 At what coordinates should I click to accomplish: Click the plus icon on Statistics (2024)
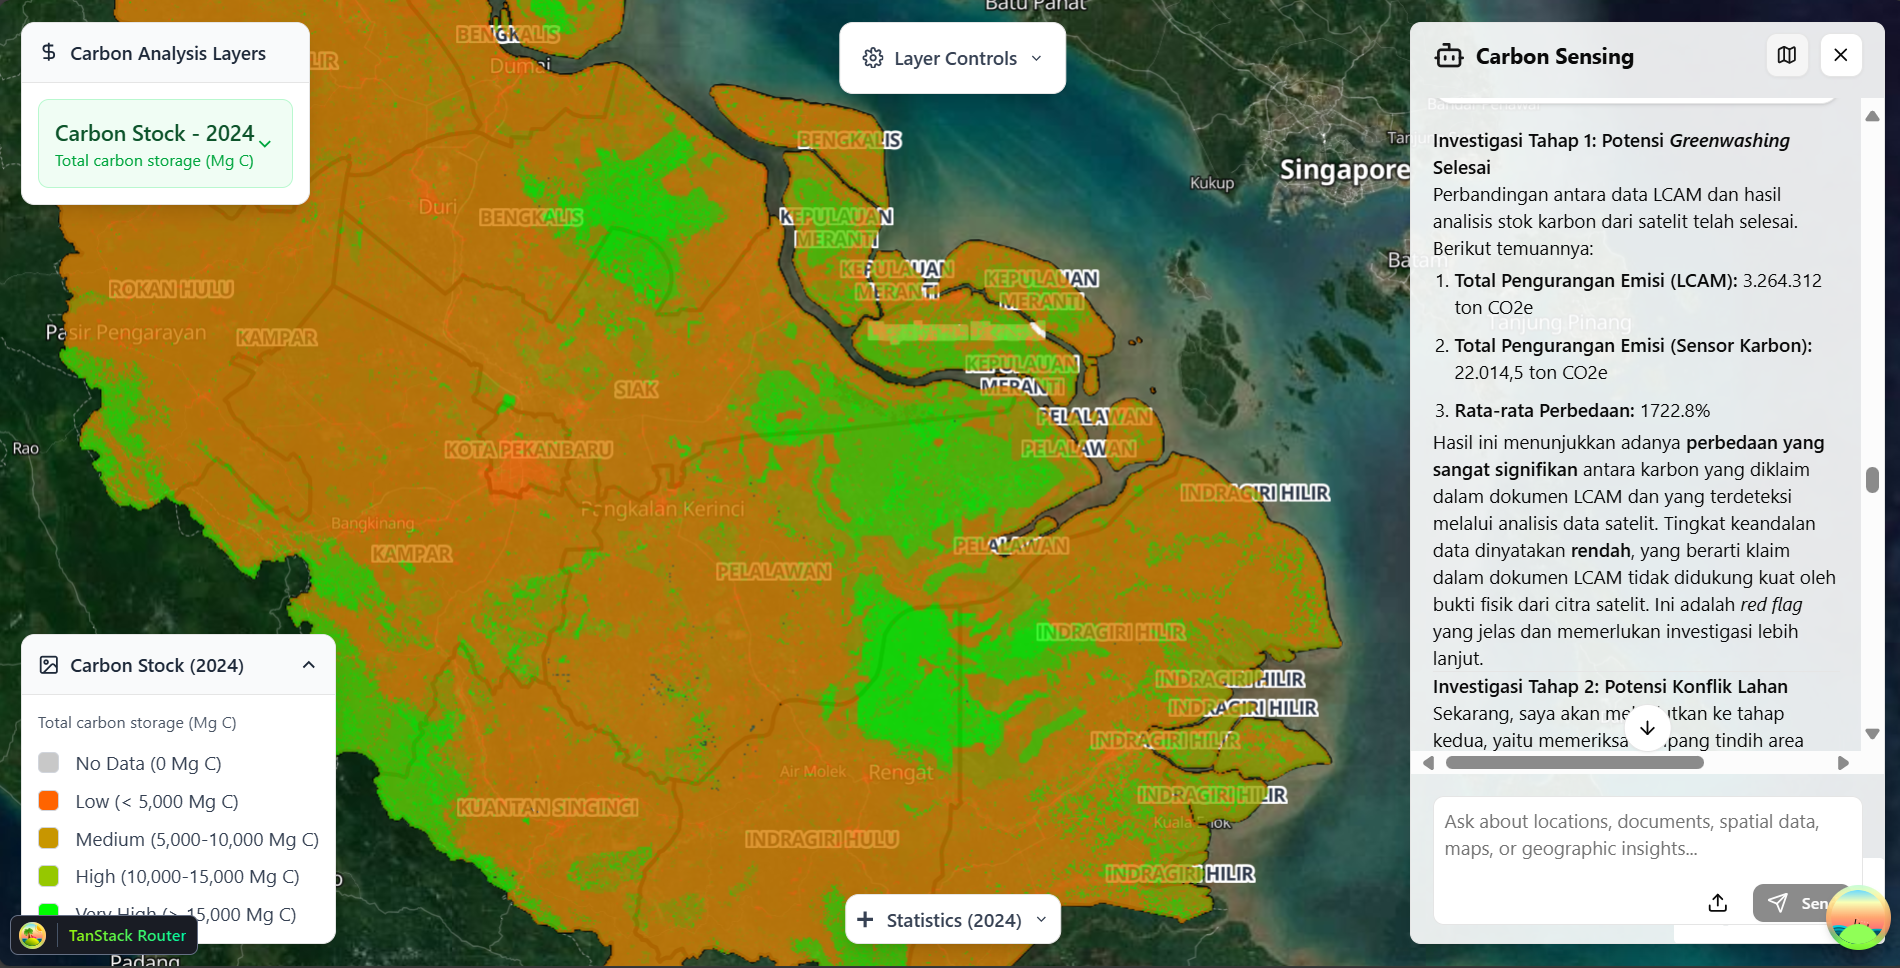[866, 919]
